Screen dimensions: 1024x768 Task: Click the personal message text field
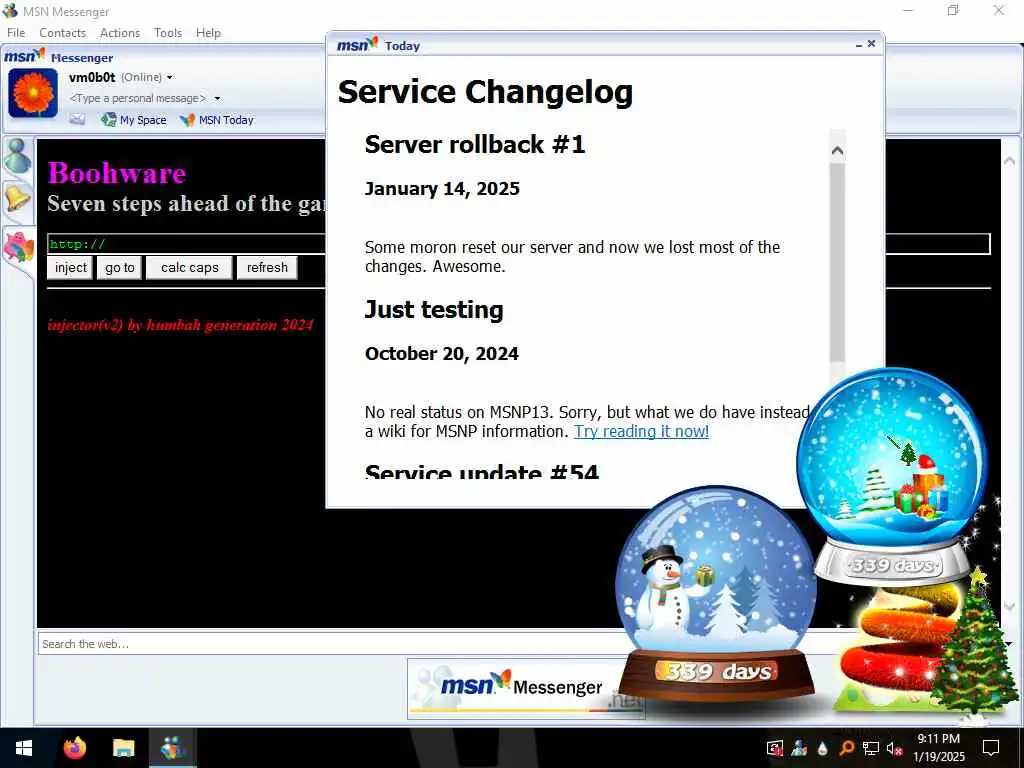(x=137, y=98)
